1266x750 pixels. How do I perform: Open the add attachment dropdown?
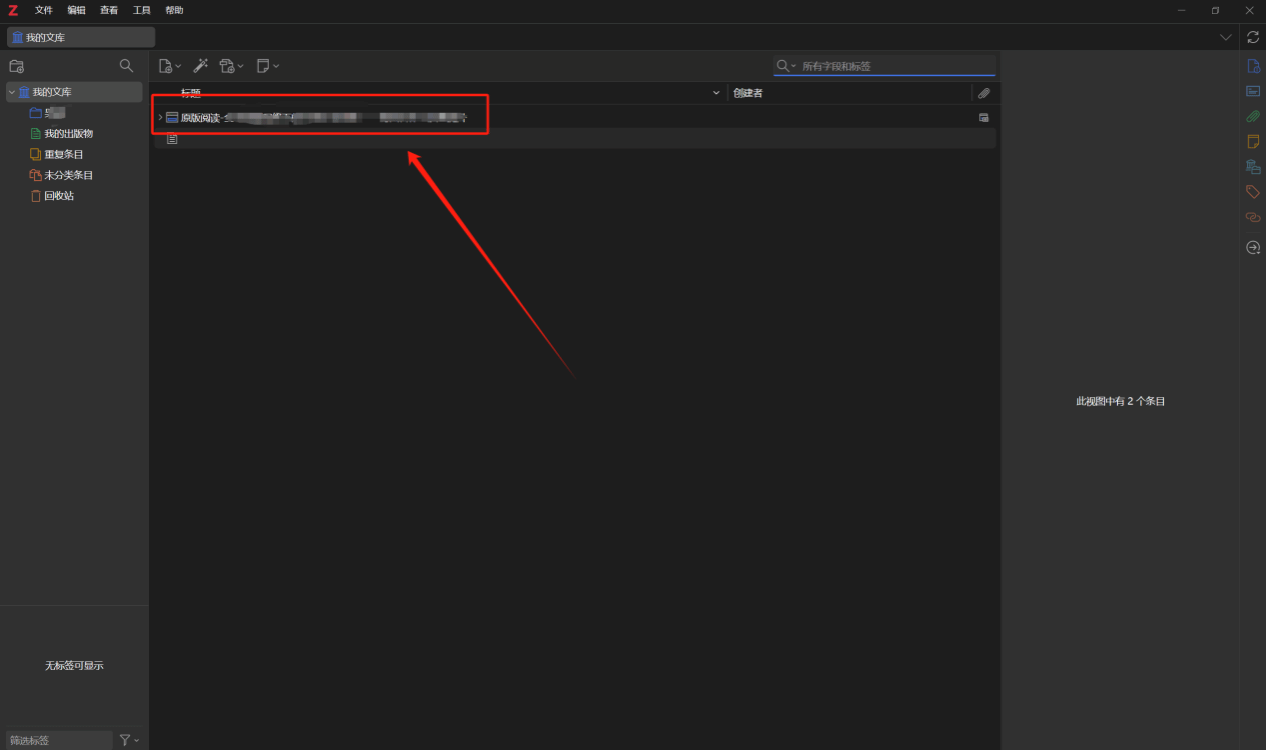(x=232, y=66)
